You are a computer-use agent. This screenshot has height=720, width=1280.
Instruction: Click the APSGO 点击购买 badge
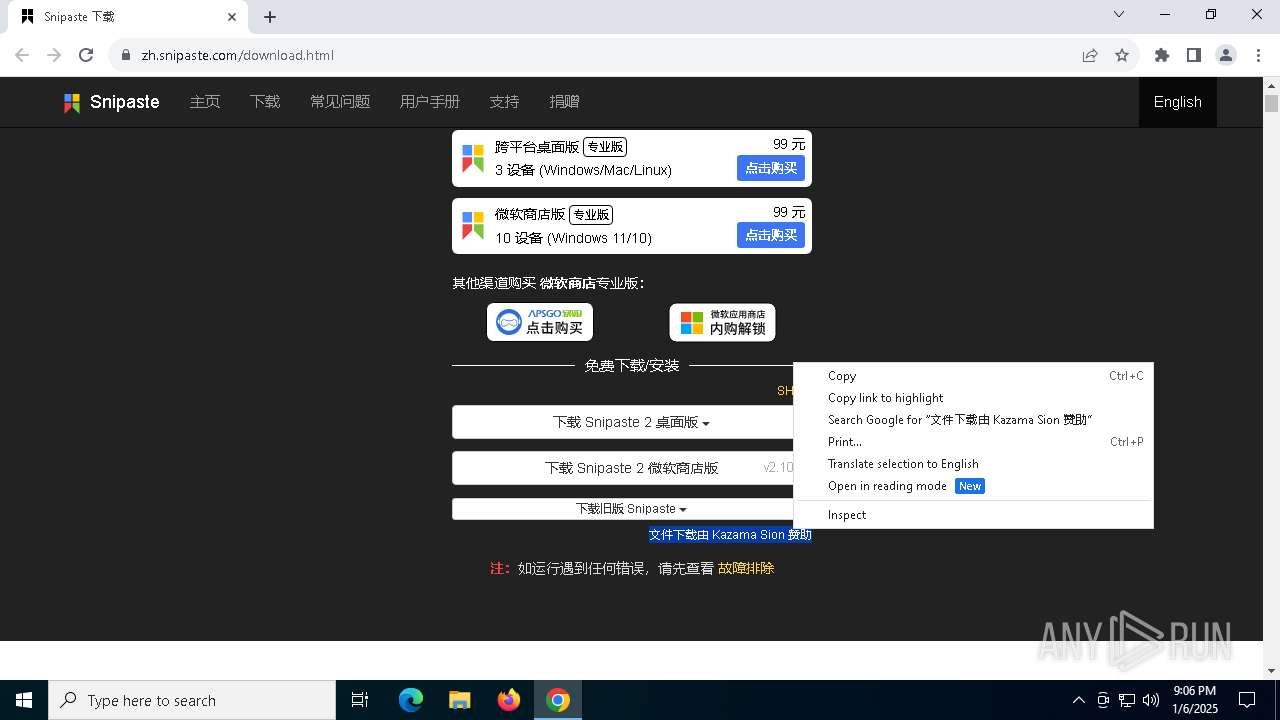pos(540,322)
